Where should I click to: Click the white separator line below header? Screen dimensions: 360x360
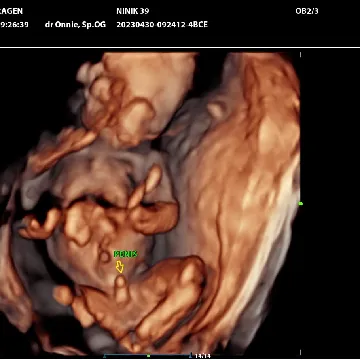tap(180, 48)
